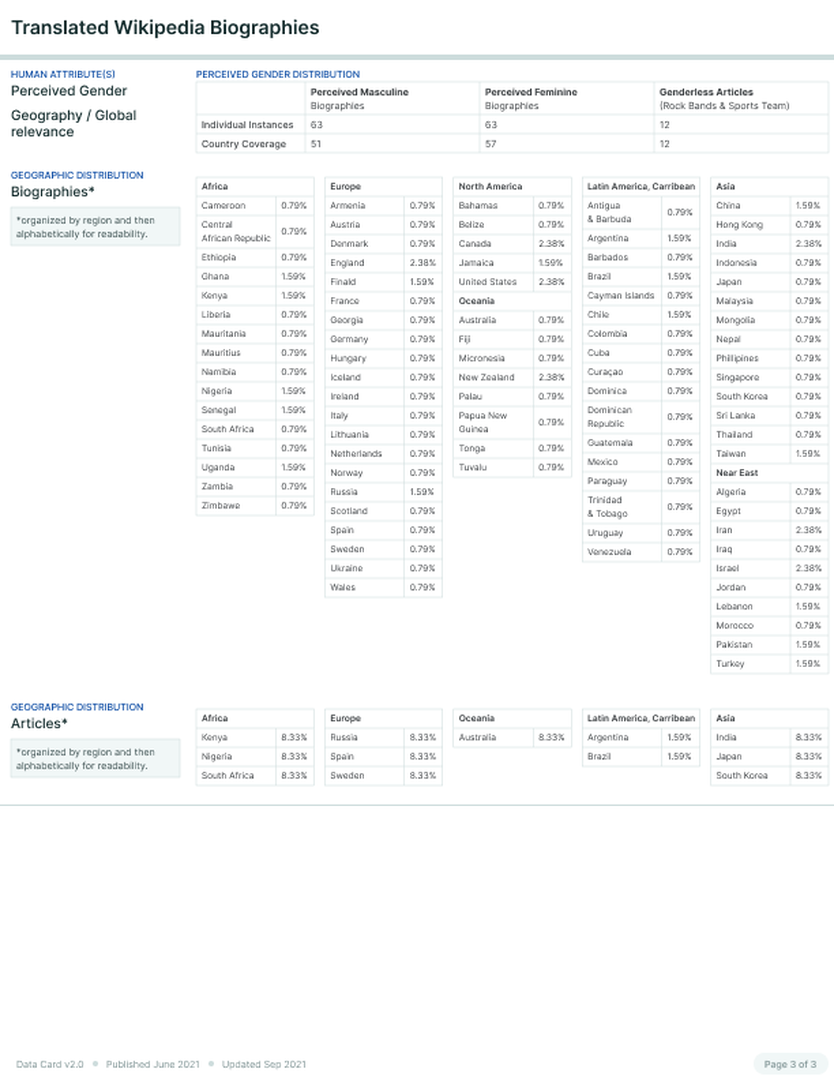Open the "Page 3 of 3" pagination control
The image size is (834, 1080).
(x=788, y=1064)
